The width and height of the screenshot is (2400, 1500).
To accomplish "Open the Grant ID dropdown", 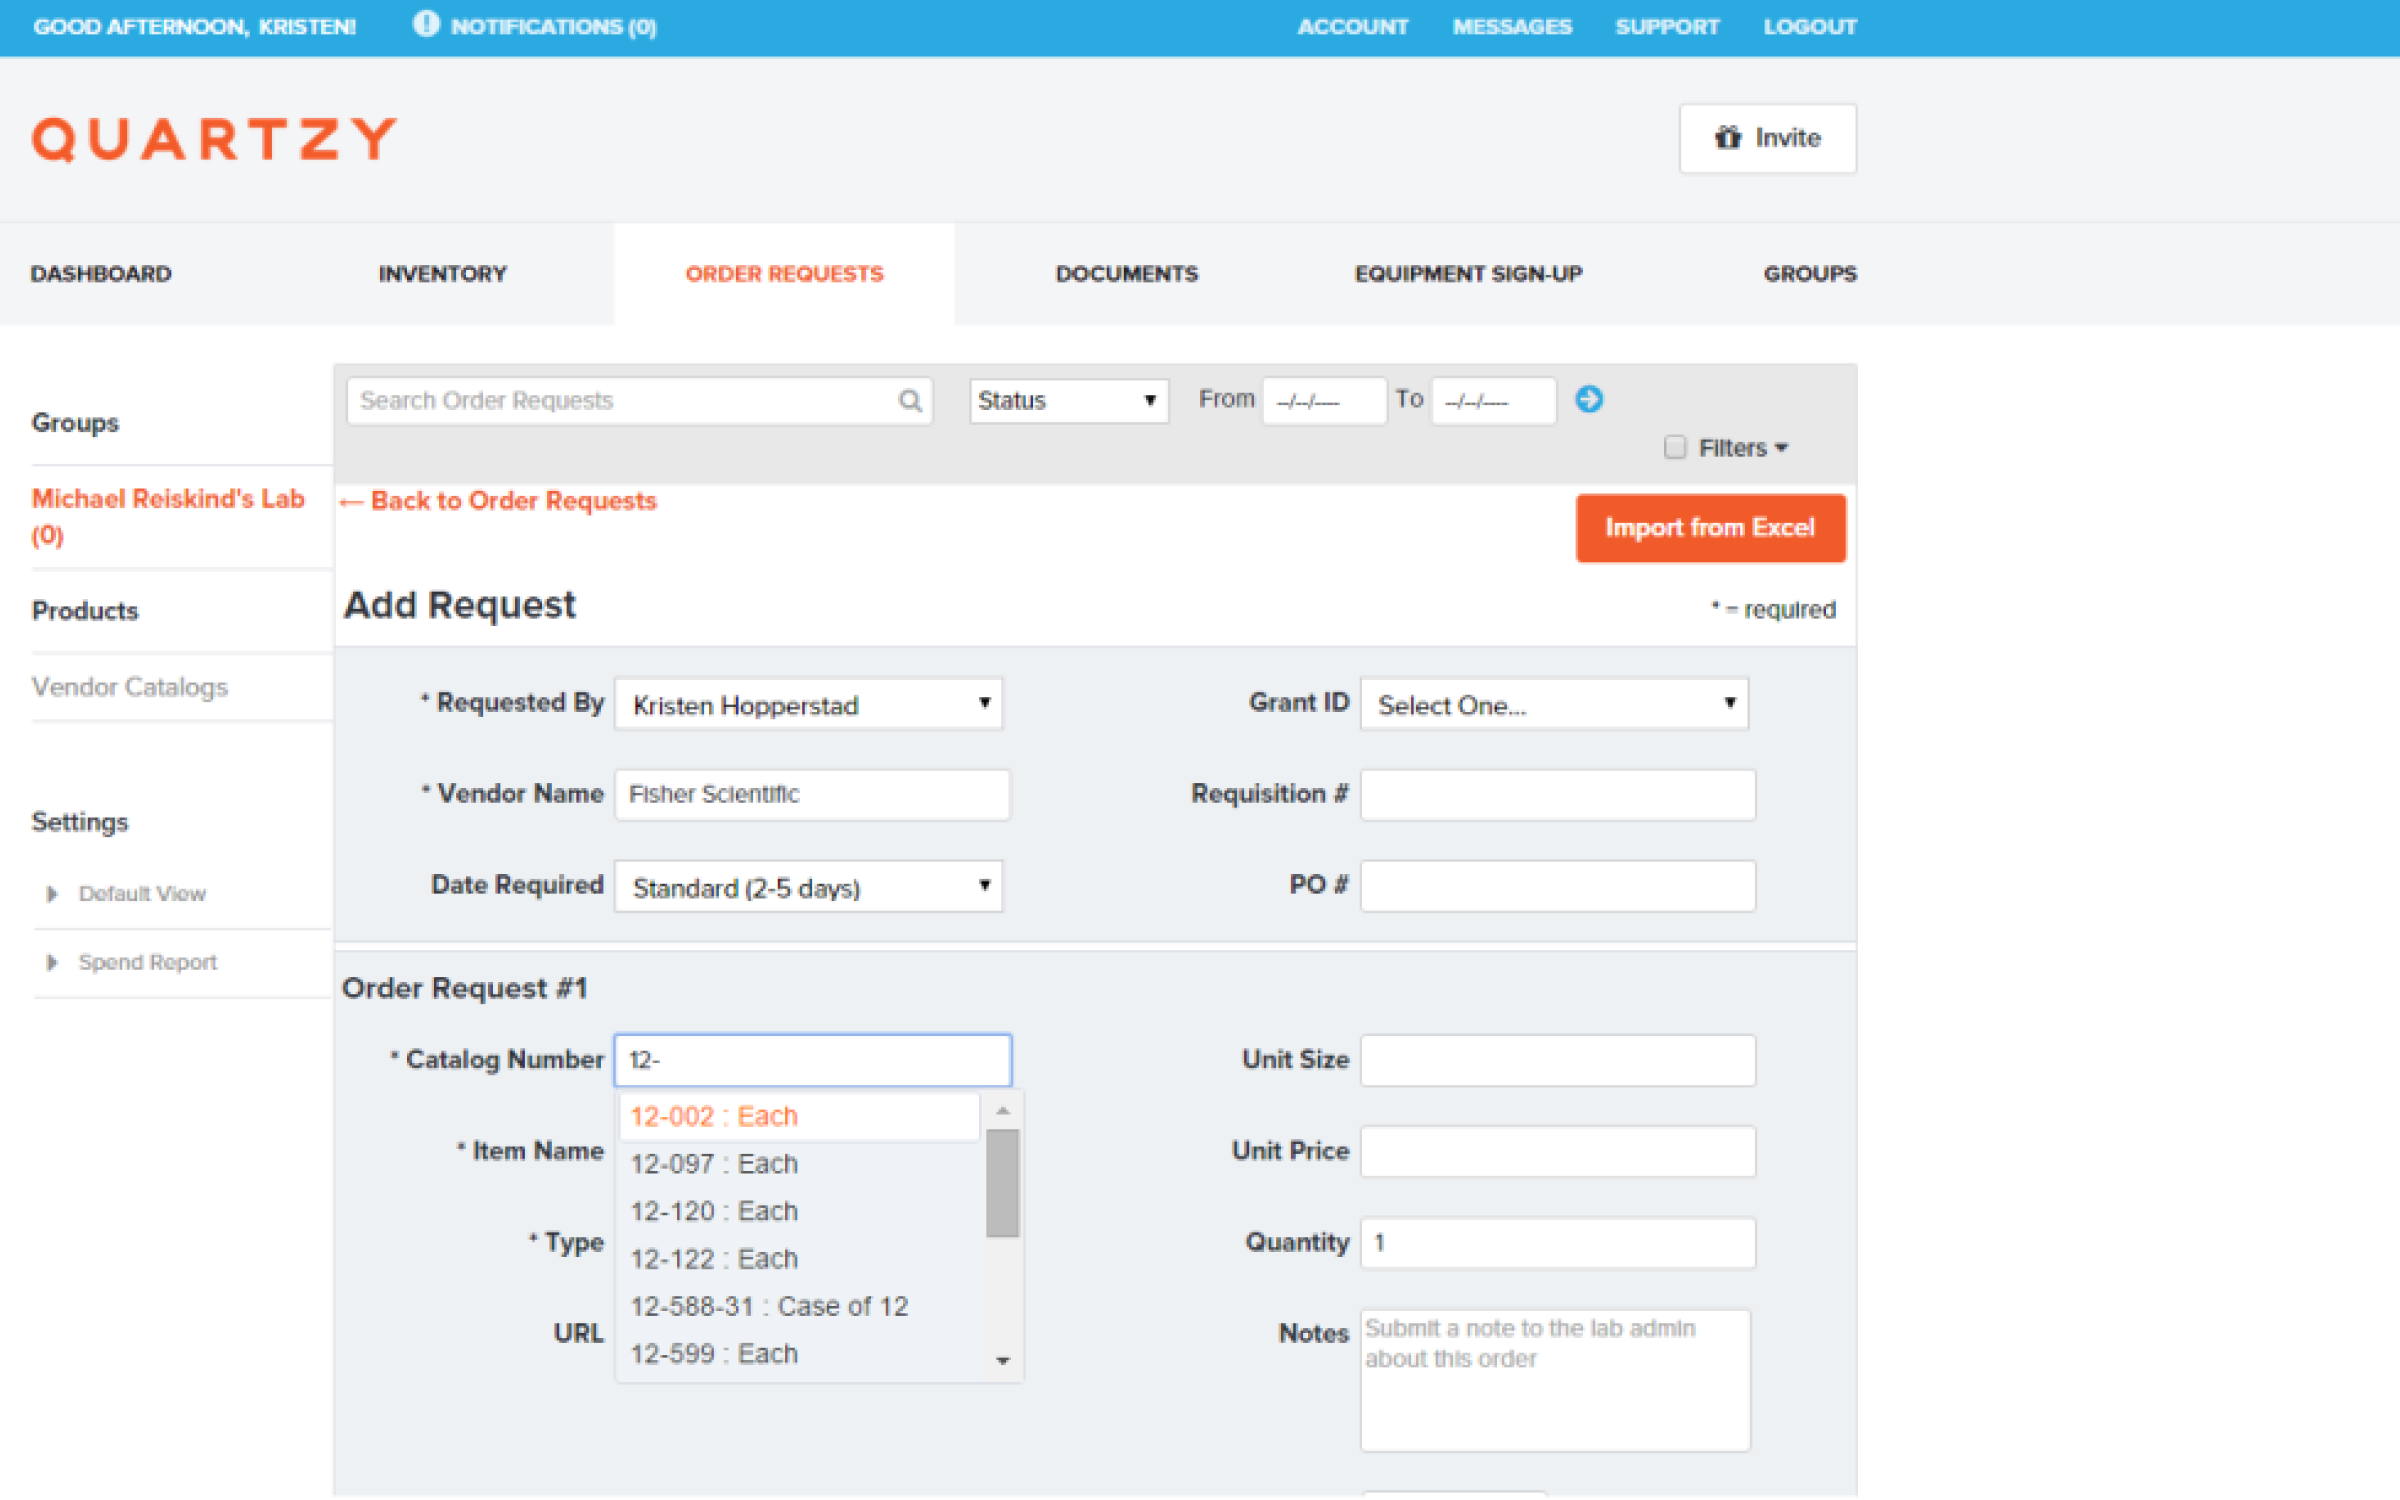I will tap(1553, 704).
